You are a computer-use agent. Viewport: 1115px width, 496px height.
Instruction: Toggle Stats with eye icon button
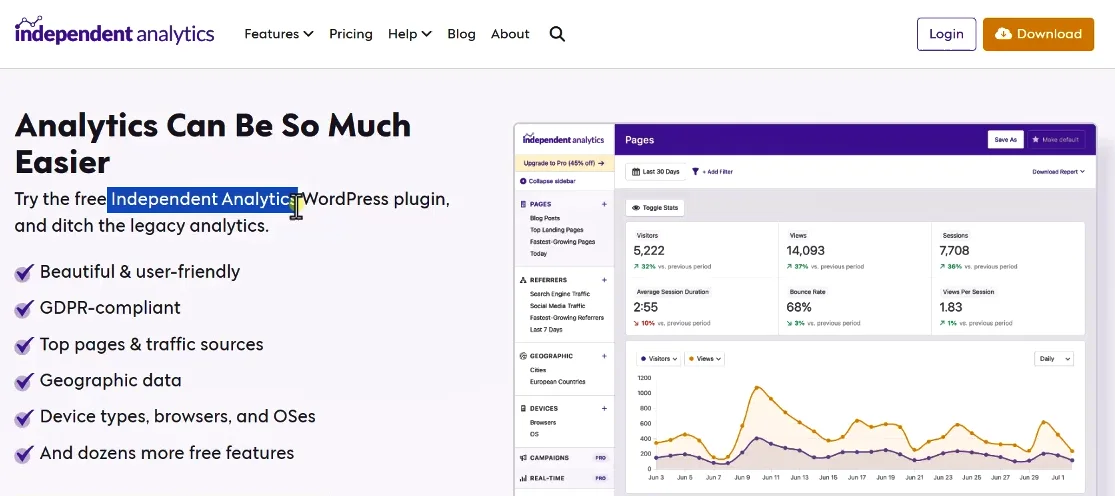pyautogui.click(x=655, y=208)
